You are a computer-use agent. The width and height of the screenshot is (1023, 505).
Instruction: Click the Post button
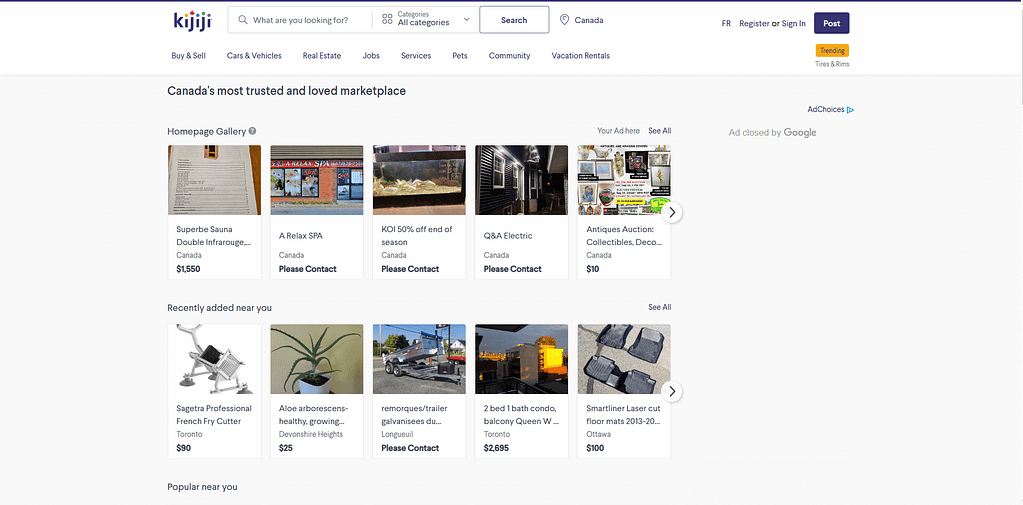(832, 23)
